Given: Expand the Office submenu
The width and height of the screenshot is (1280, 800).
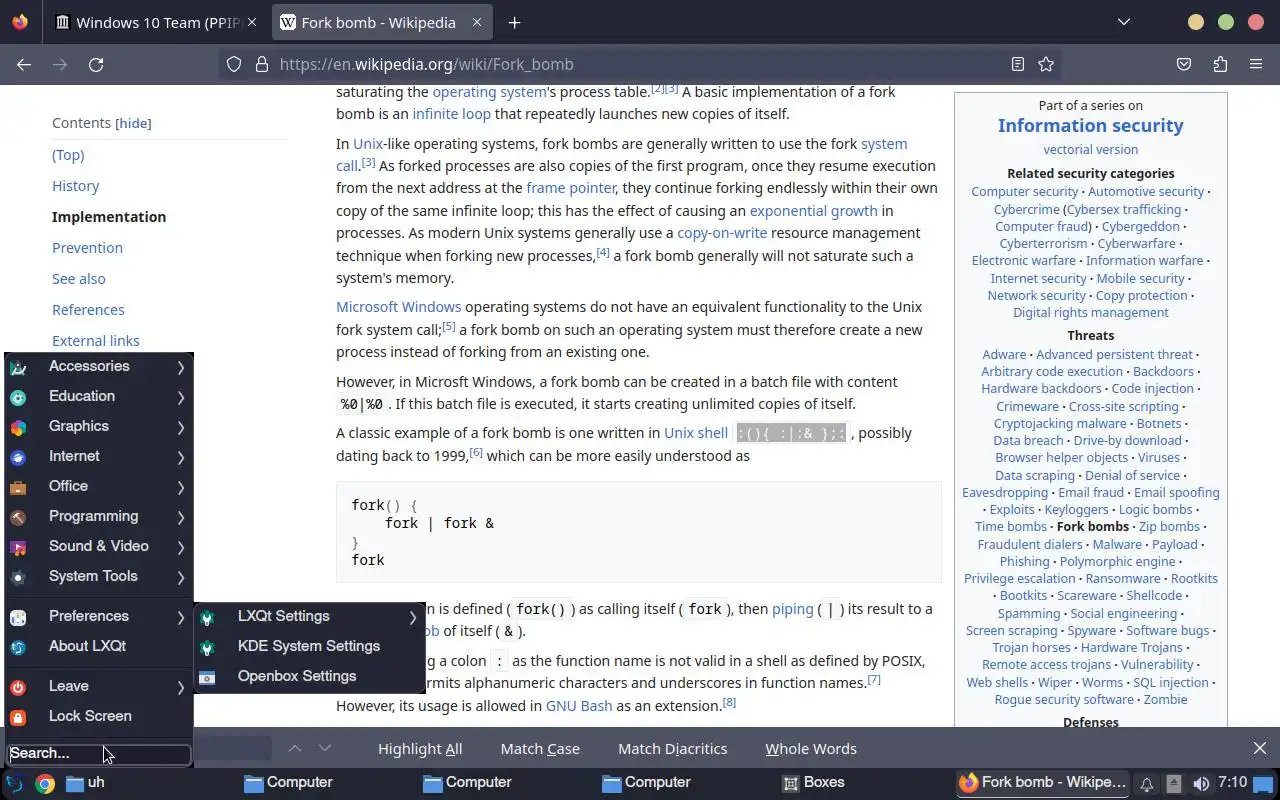Looking at the screenshot, I should point(98,487).
